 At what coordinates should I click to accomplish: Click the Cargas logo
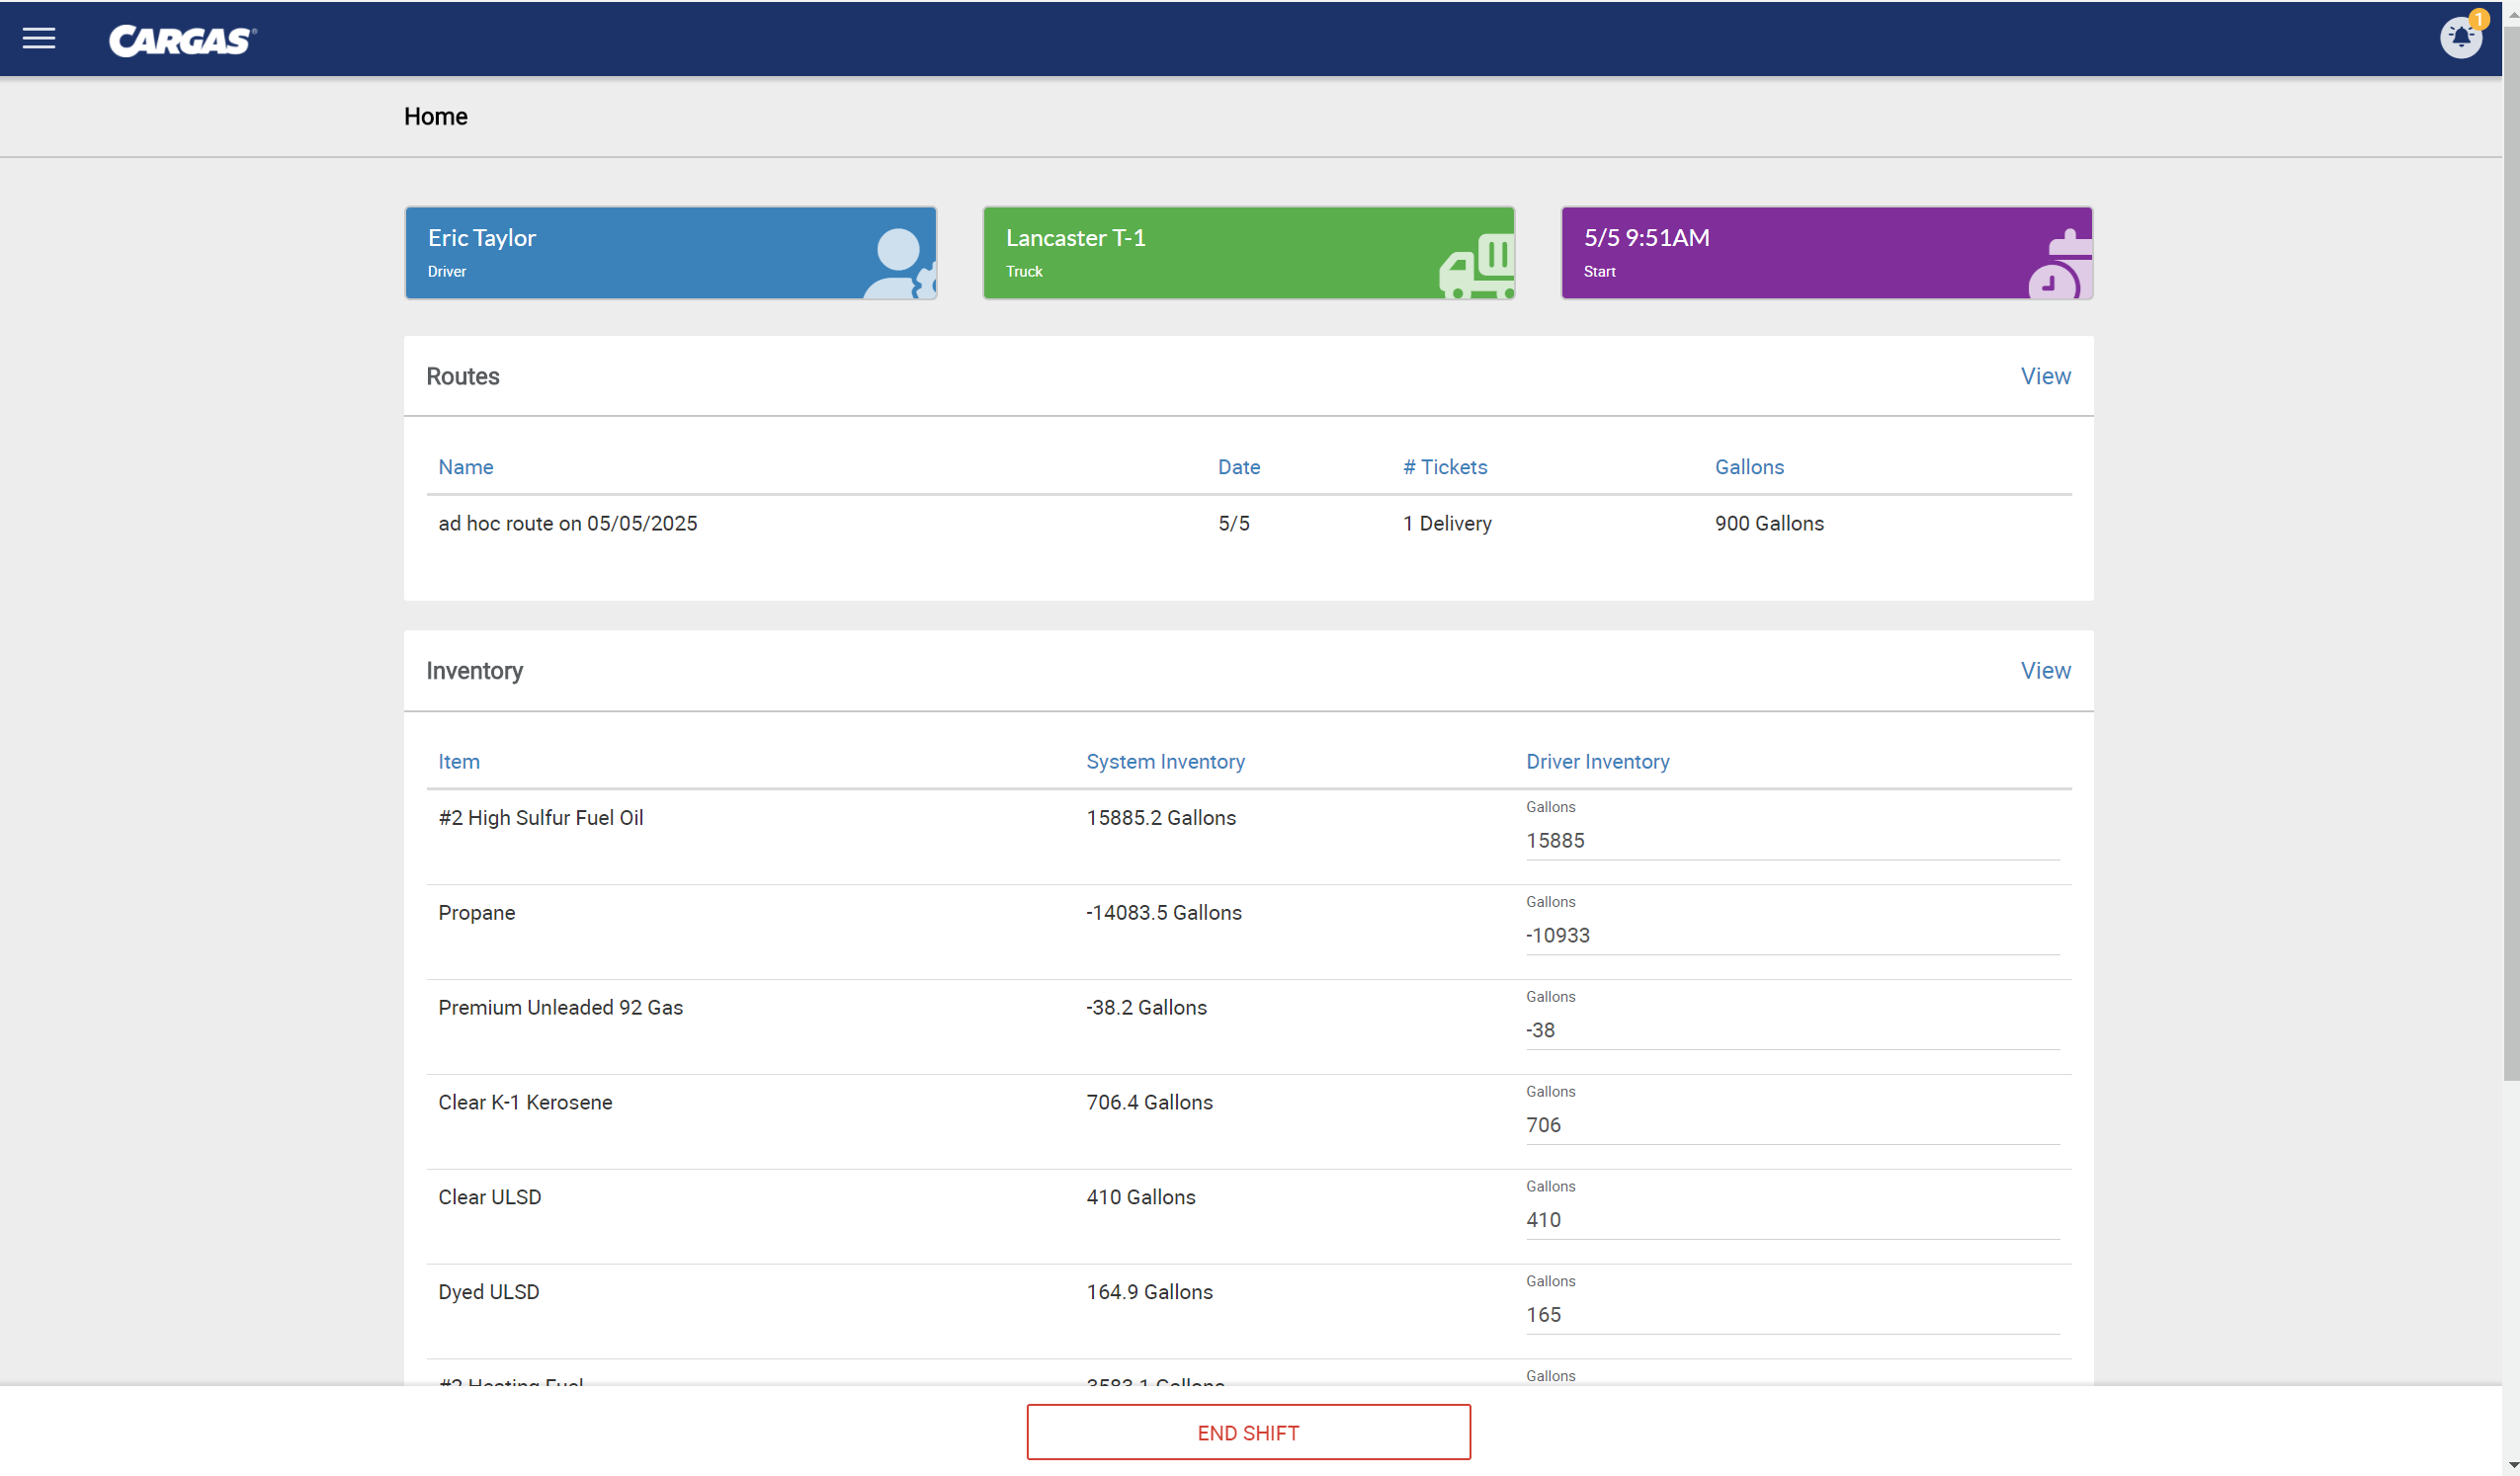[x=182, y=40]
